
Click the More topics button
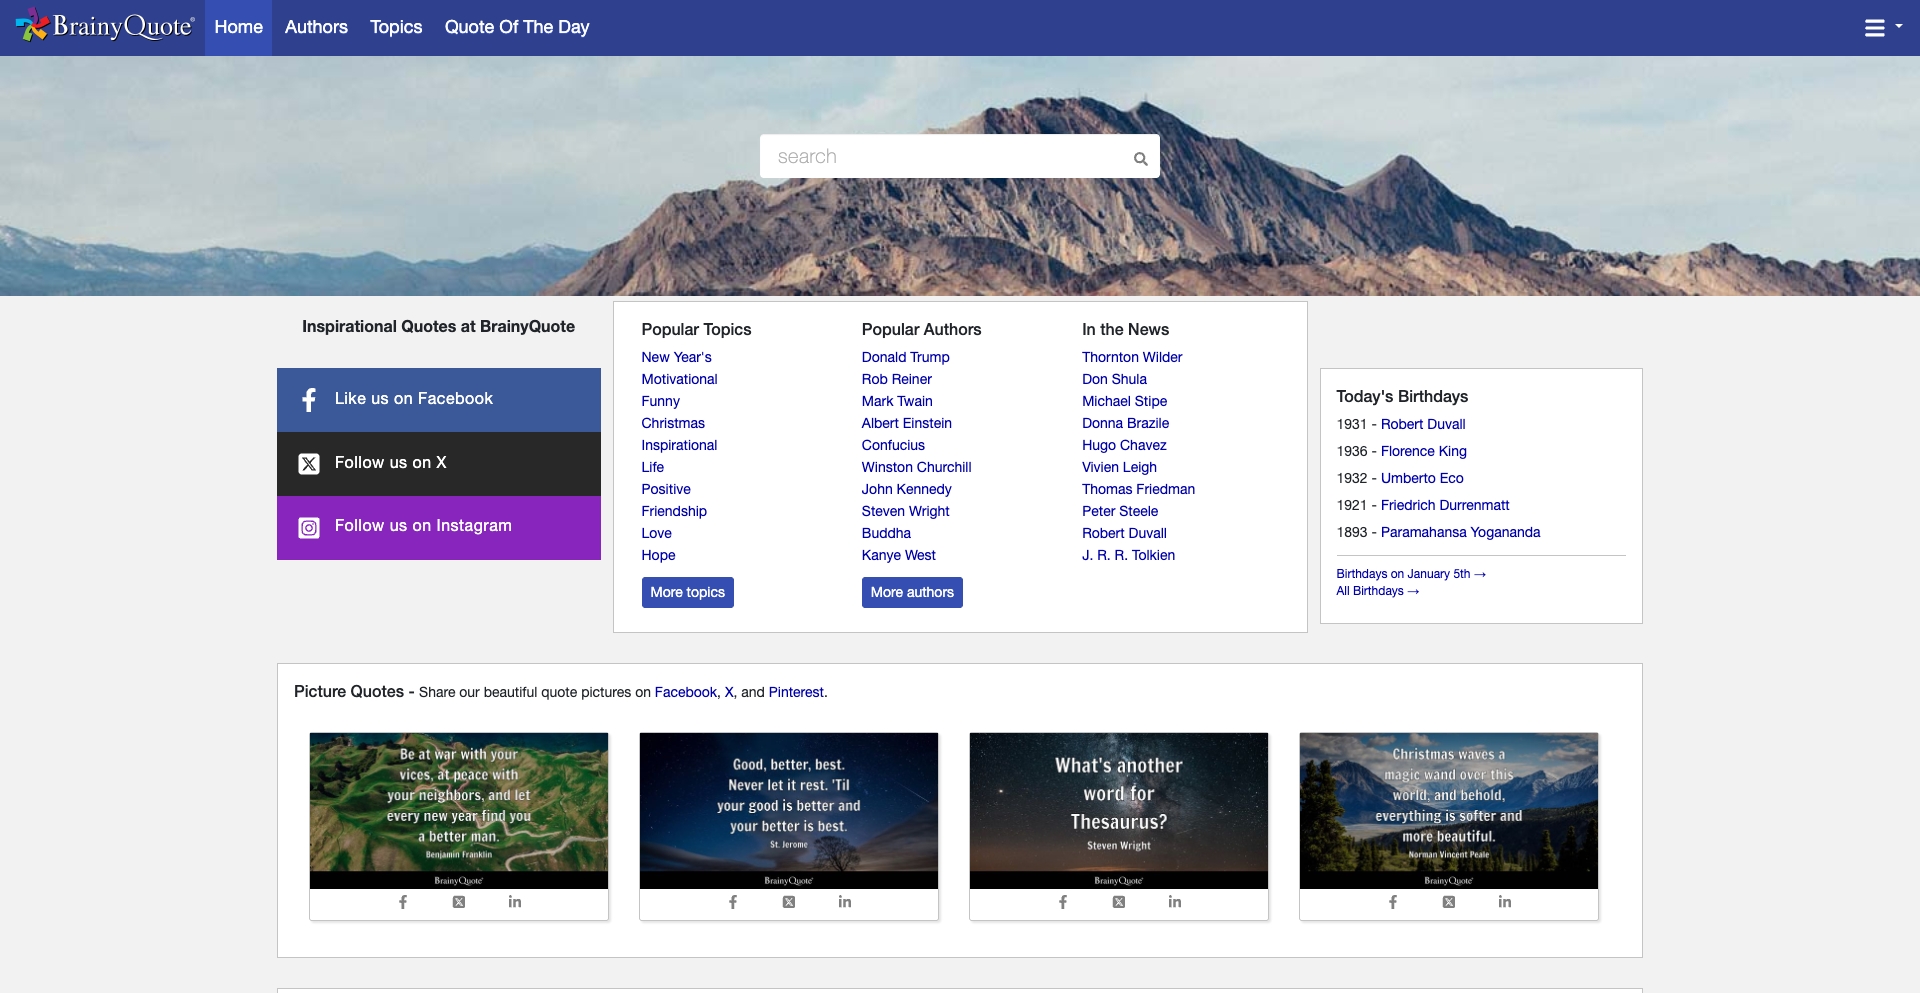[687, 592]
